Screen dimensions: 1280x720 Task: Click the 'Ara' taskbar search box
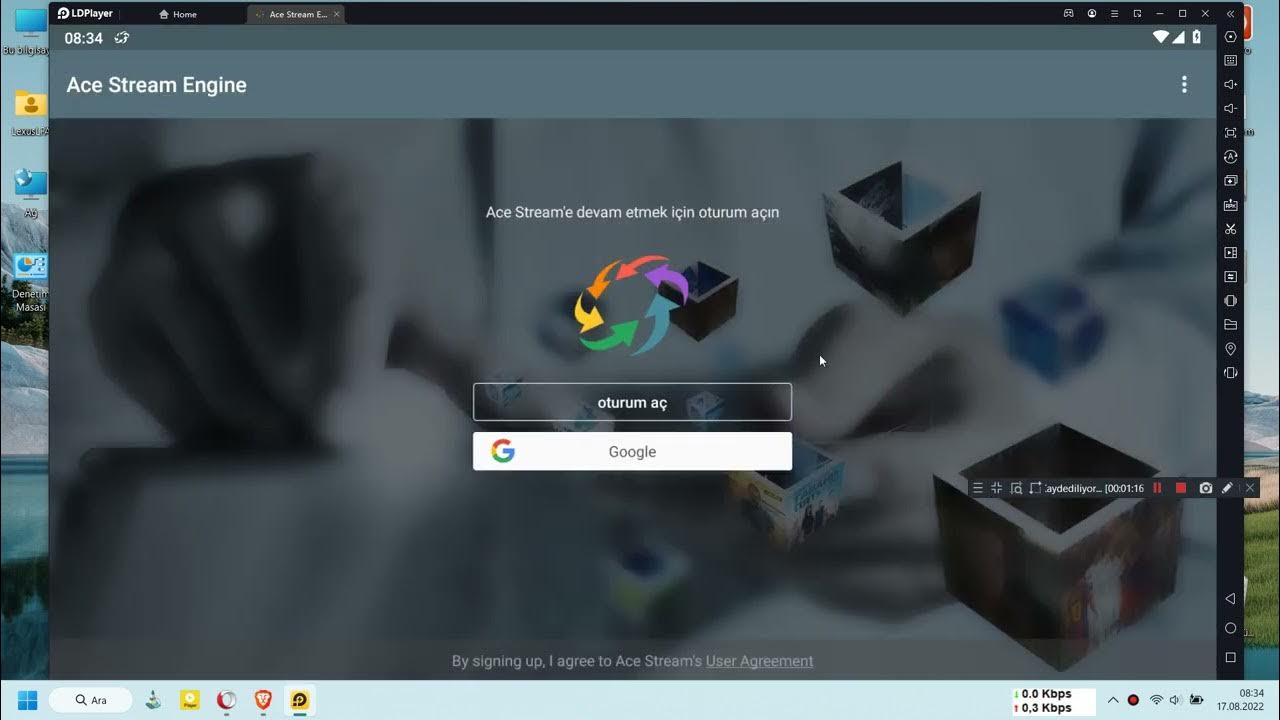tap(90, 700)
